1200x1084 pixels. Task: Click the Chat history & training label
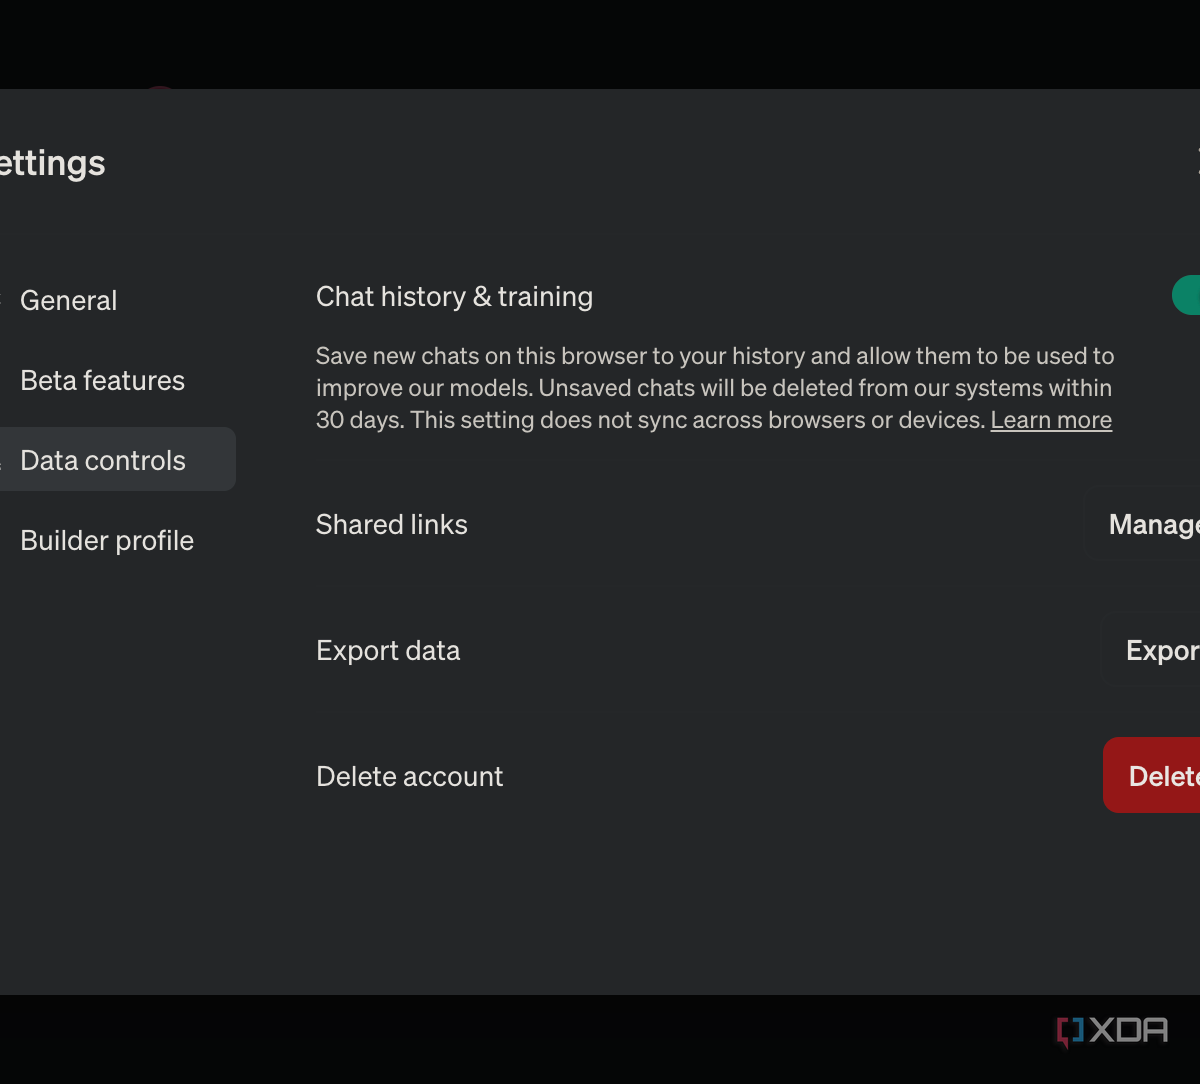tap(454, 296)
